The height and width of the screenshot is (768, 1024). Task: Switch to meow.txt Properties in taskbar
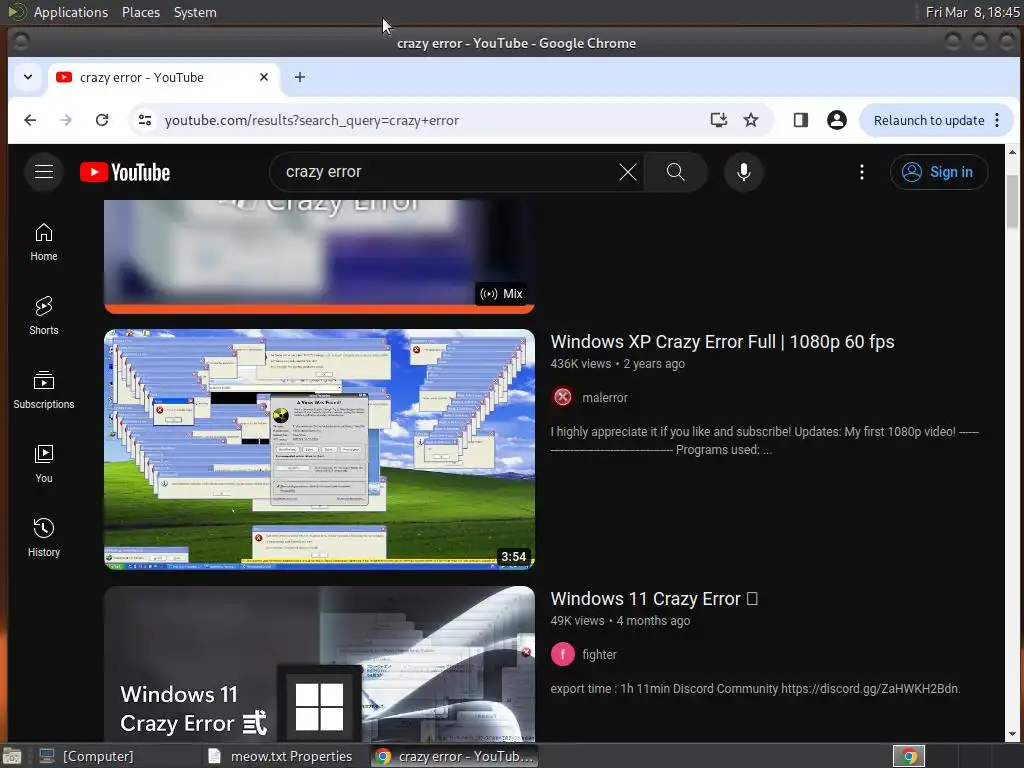pos(281,756)
